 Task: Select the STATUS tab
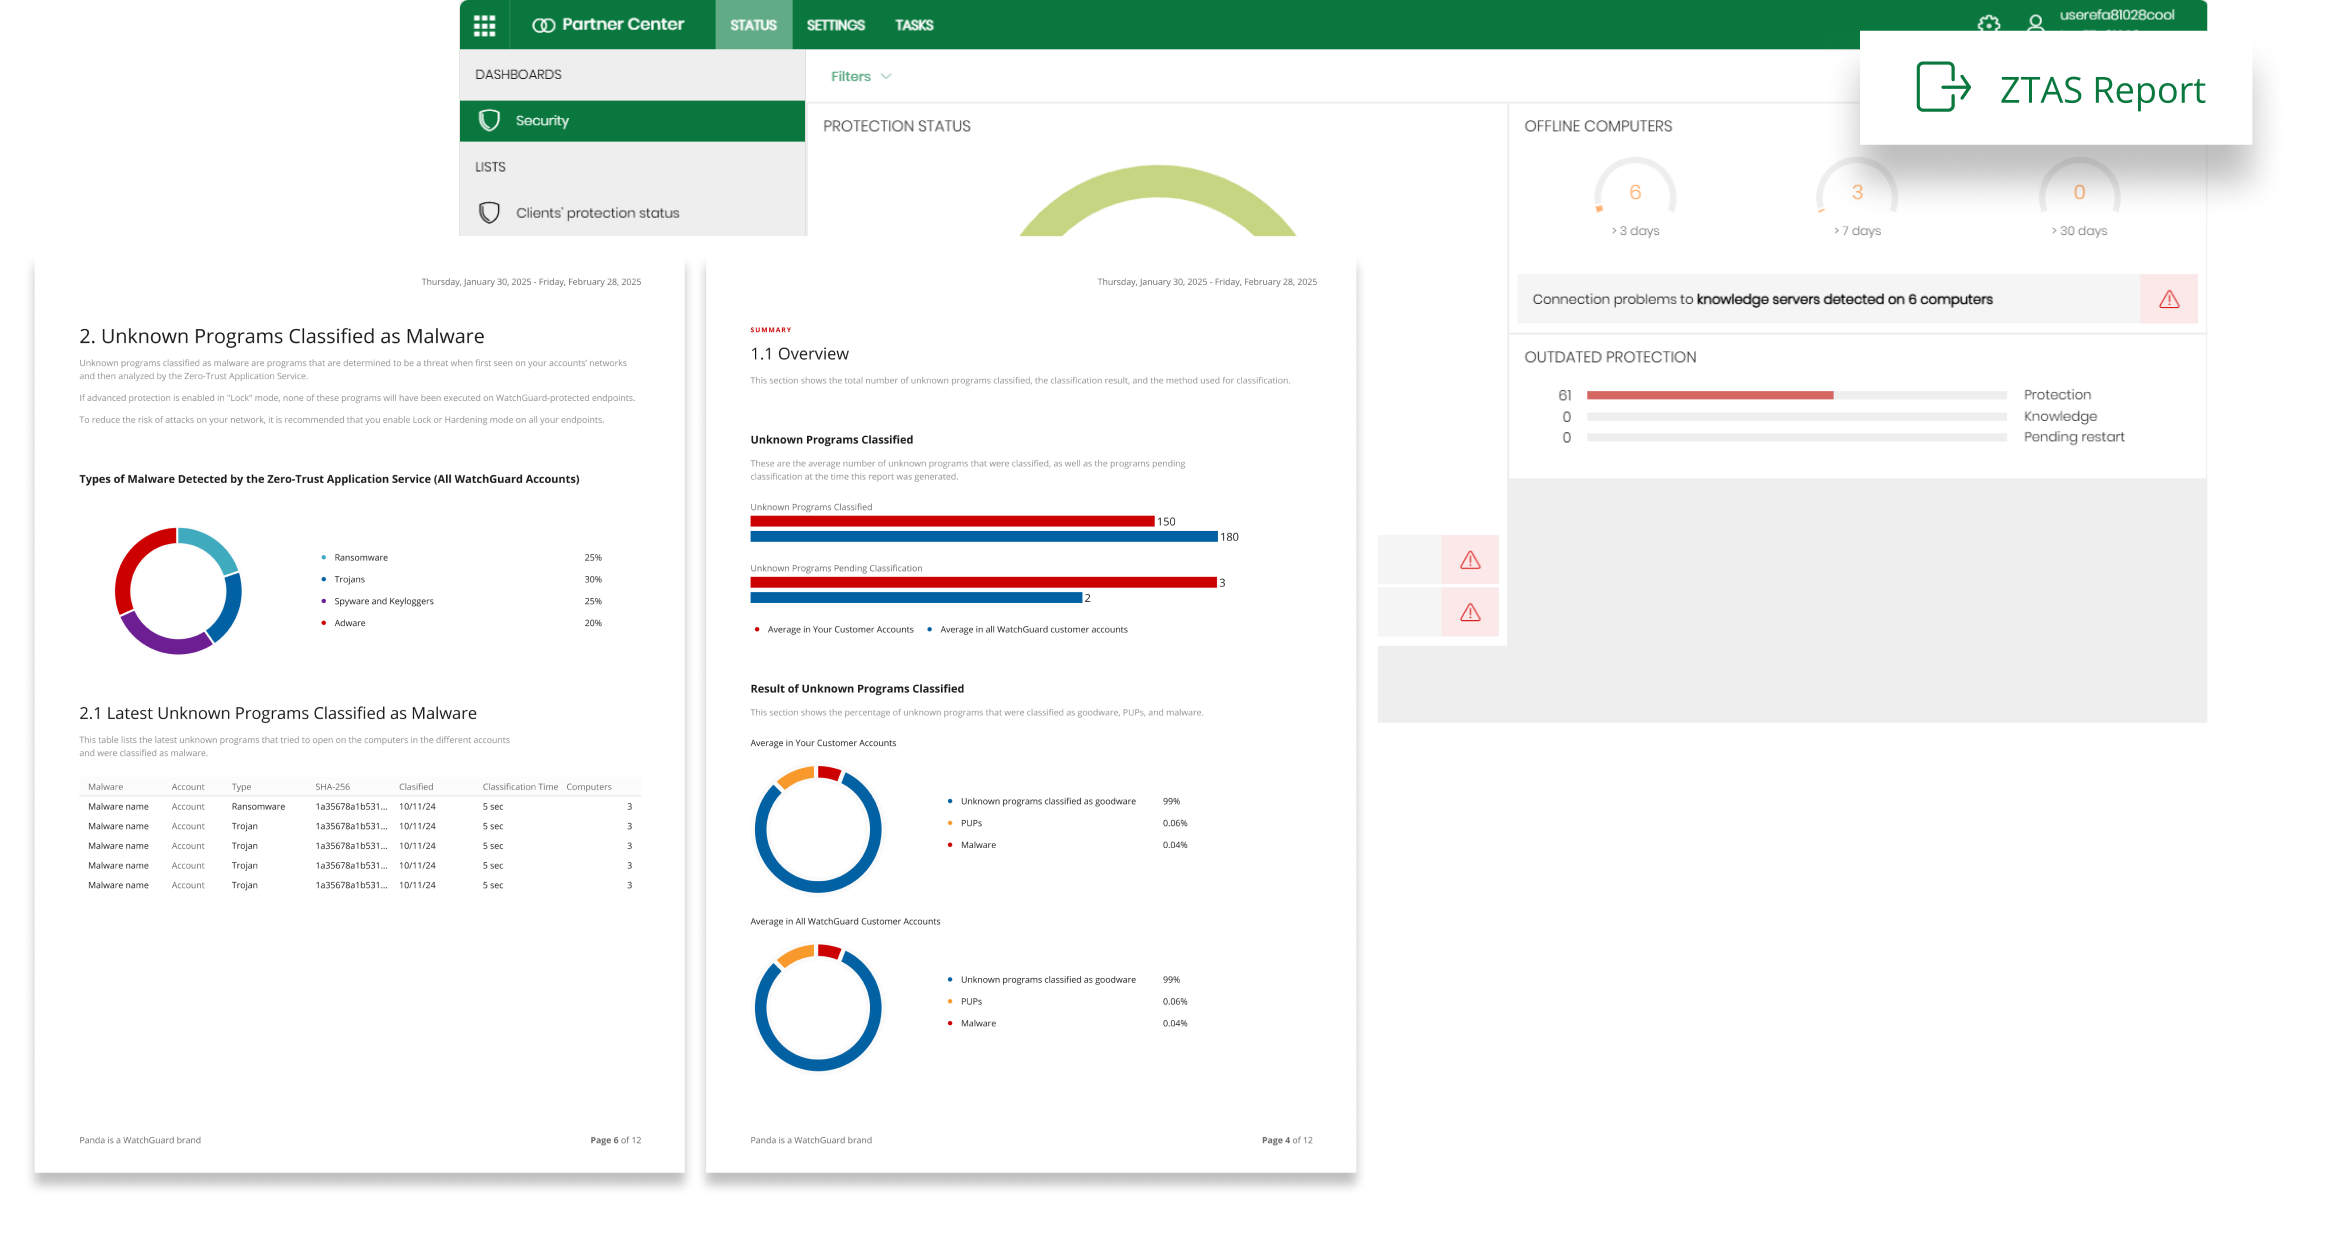pos(753,25)
